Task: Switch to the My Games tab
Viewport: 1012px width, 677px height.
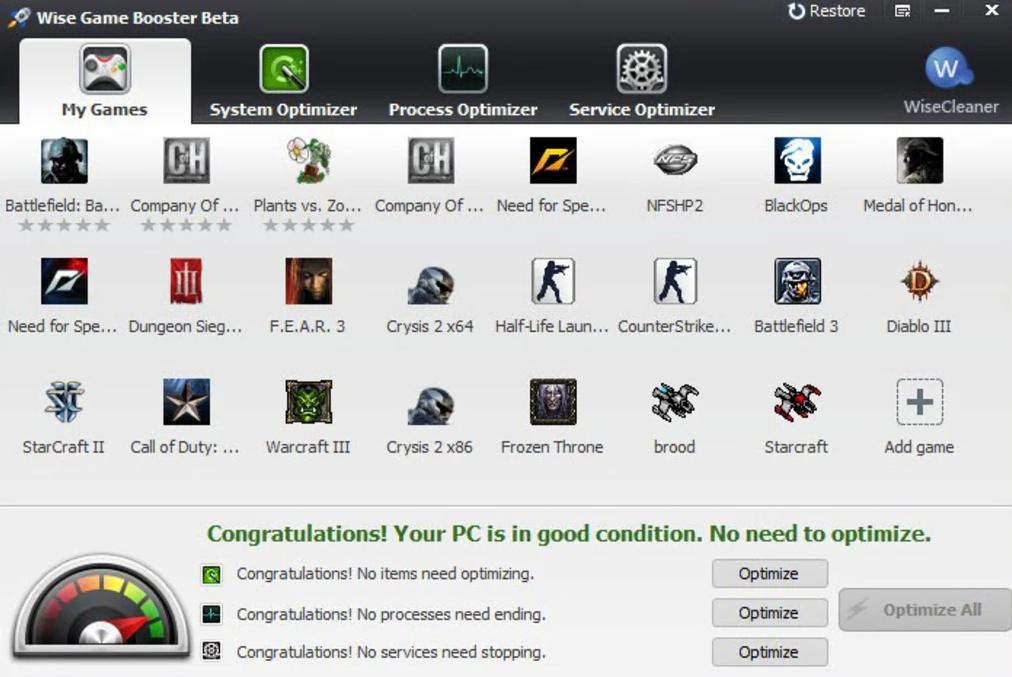Action: pyautogui.click(x=105, y=81)
